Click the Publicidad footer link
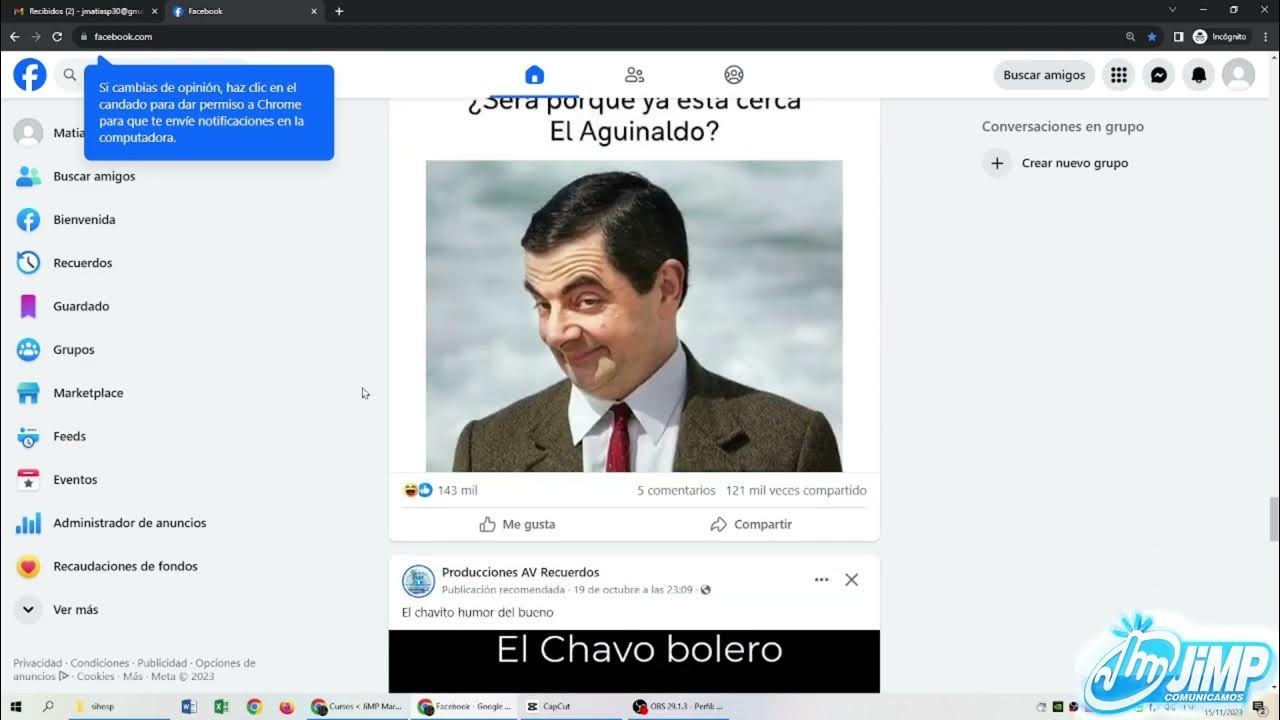 tap(162, 663)
